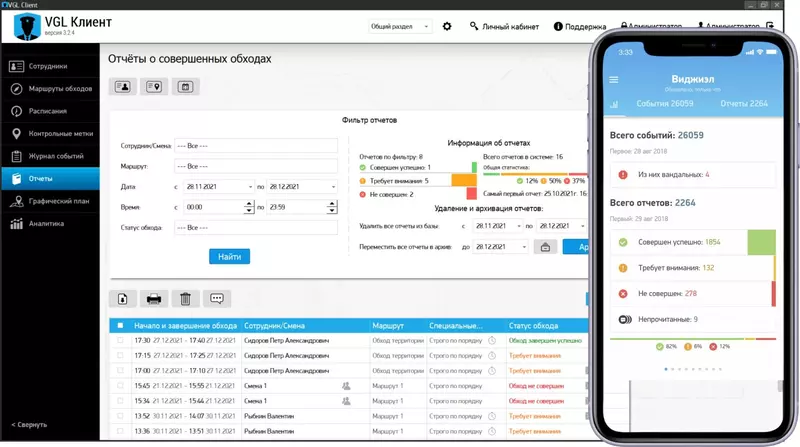Screen dimensions: 800x447
Task: Check the 17:30 Сидоров report row checkbox
Action: pyautogui.click(x=121, y=341)
